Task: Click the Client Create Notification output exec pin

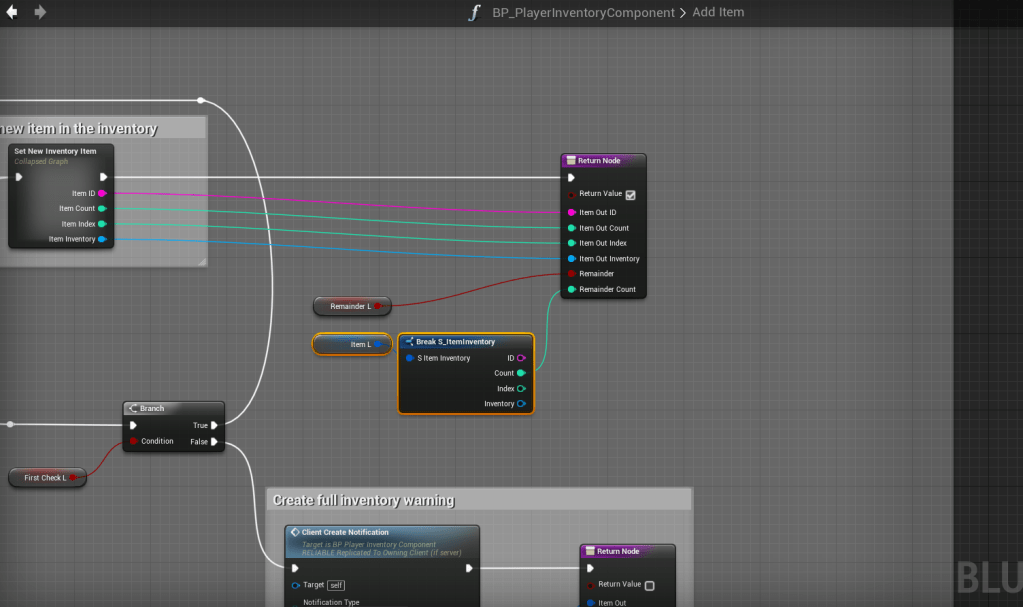Action: tap(469, 568)
